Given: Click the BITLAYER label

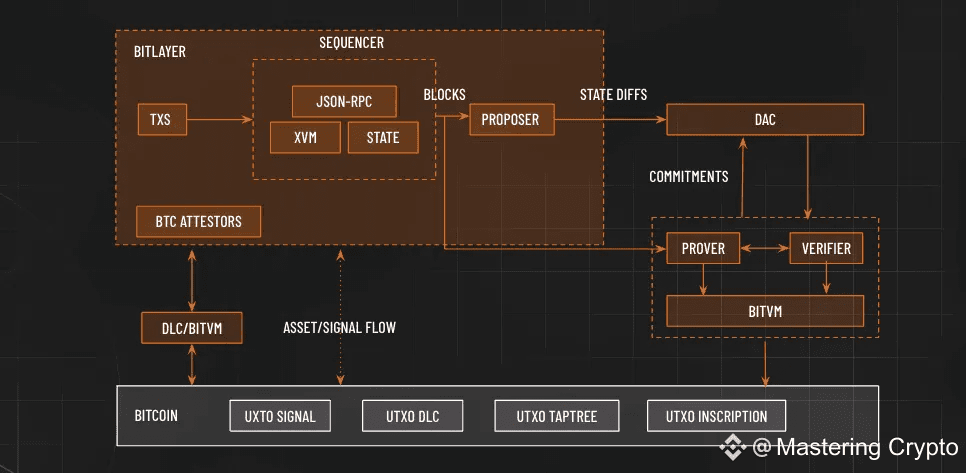Looking at the screenshot, I should tap(160, 52).
